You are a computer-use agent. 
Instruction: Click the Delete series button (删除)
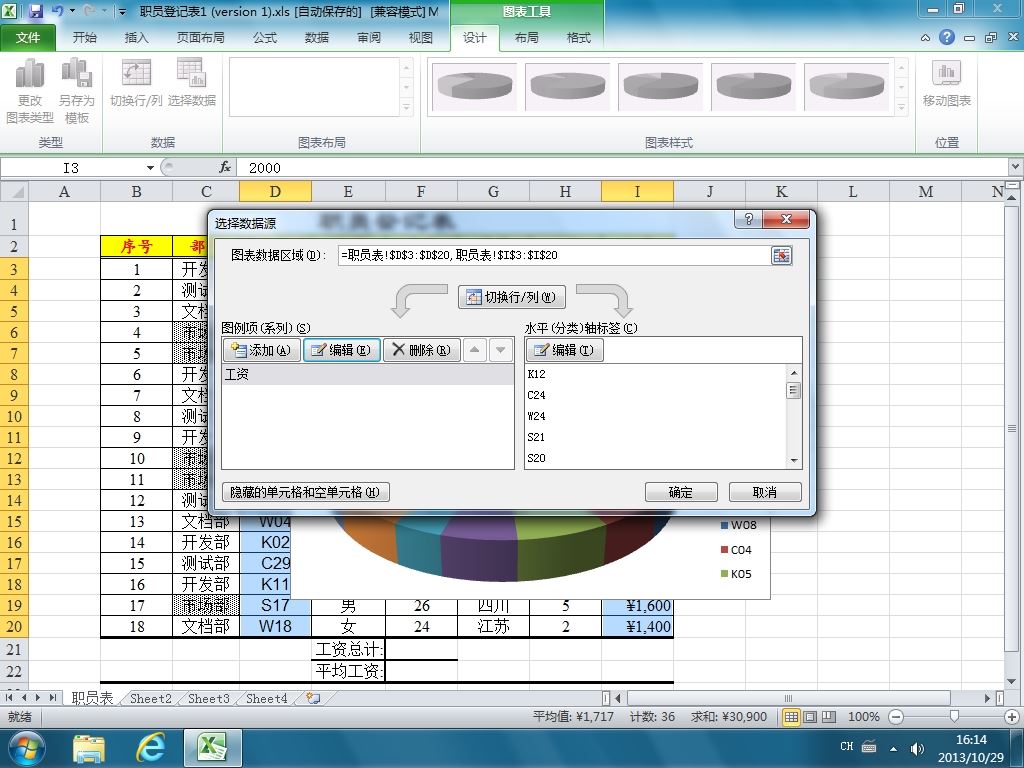(421, 350)
